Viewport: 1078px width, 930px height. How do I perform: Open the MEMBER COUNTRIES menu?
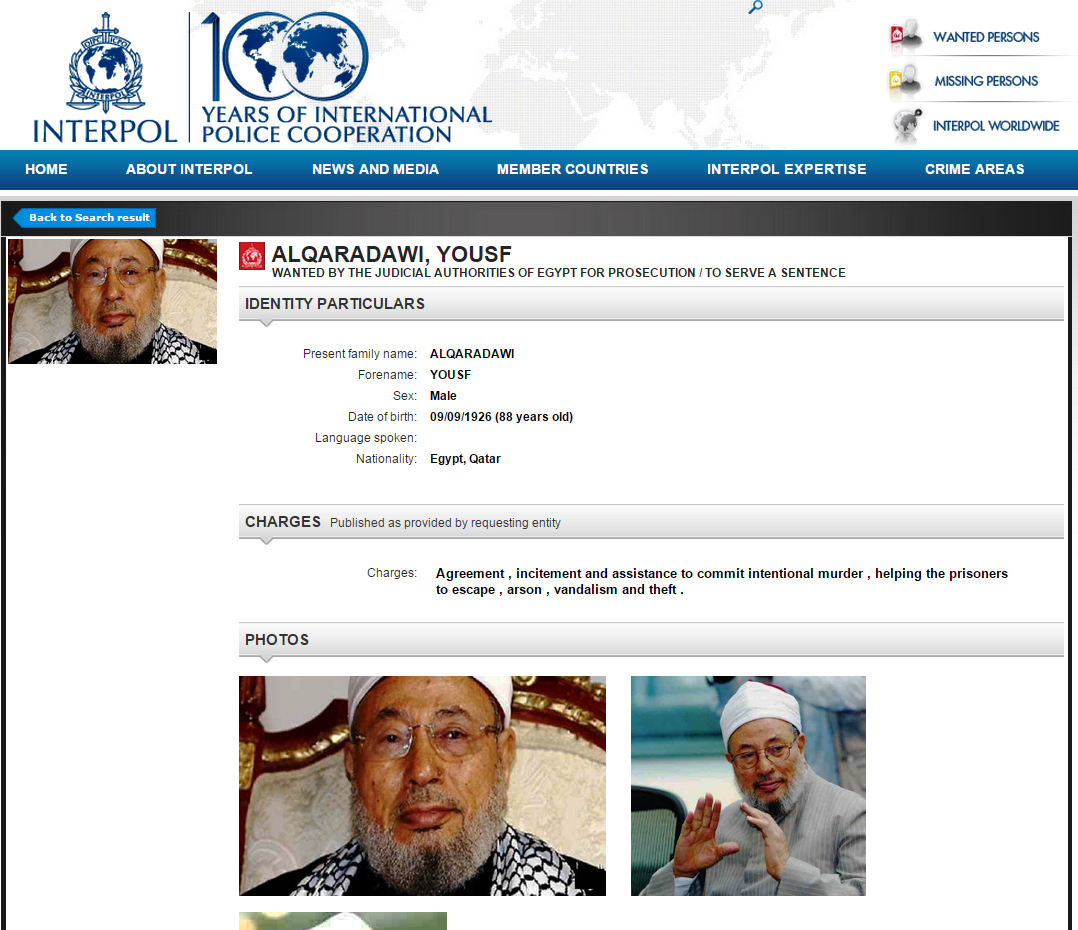click(x=573, y=169)
